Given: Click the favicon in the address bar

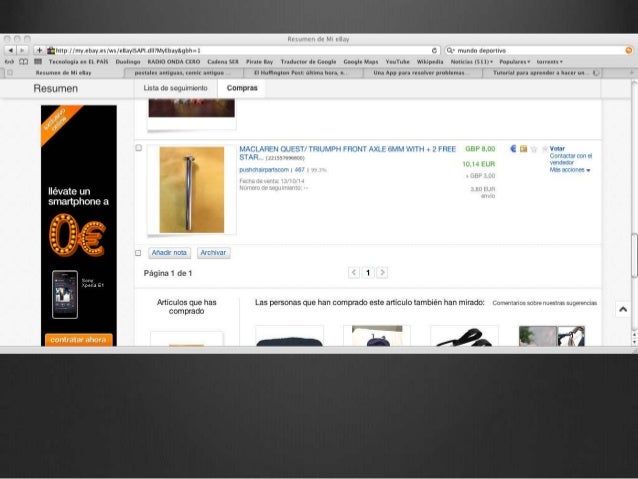Looking at the screenshot, I should click(51, 50).
